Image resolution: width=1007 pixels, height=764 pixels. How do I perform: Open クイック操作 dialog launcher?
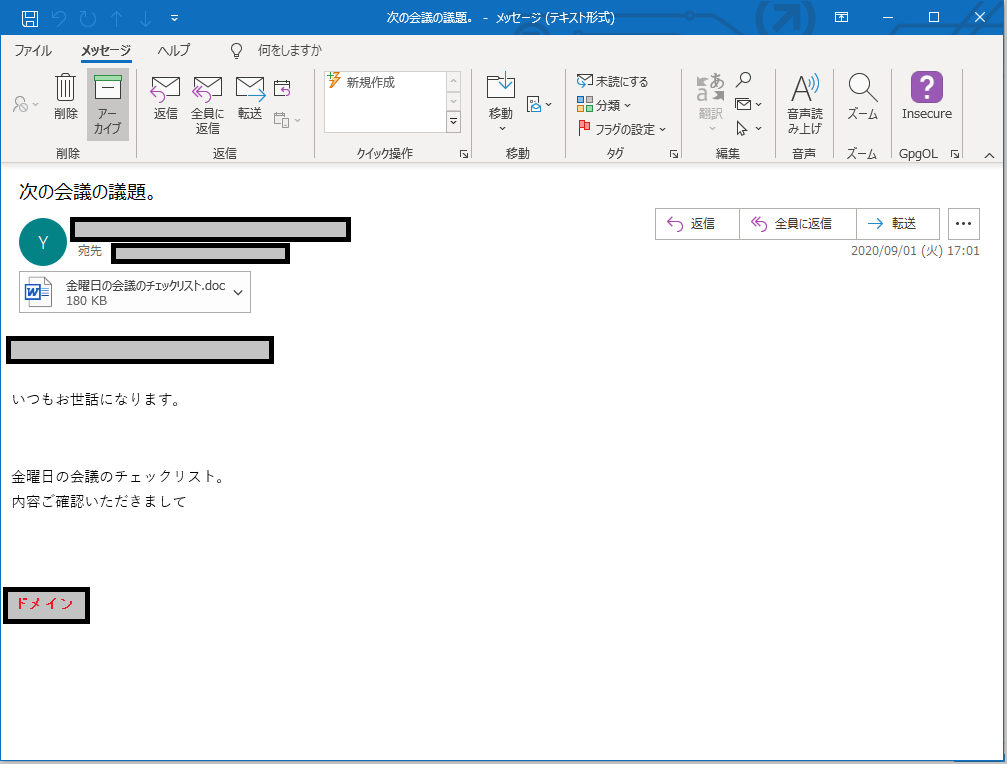pos(464,154)
